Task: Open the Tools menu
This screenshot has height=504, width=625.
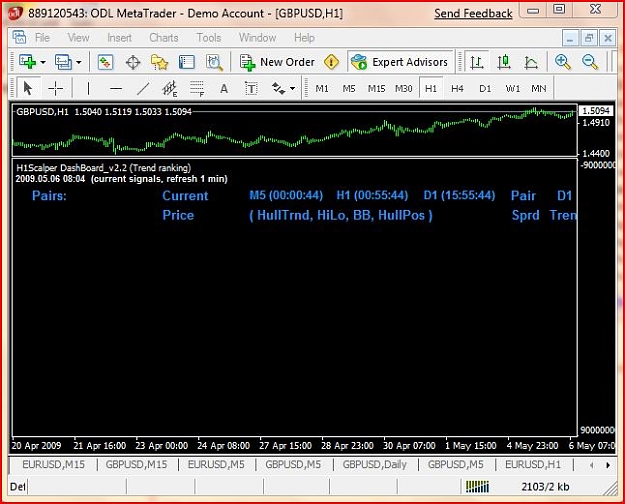Action: coord(208,38)
